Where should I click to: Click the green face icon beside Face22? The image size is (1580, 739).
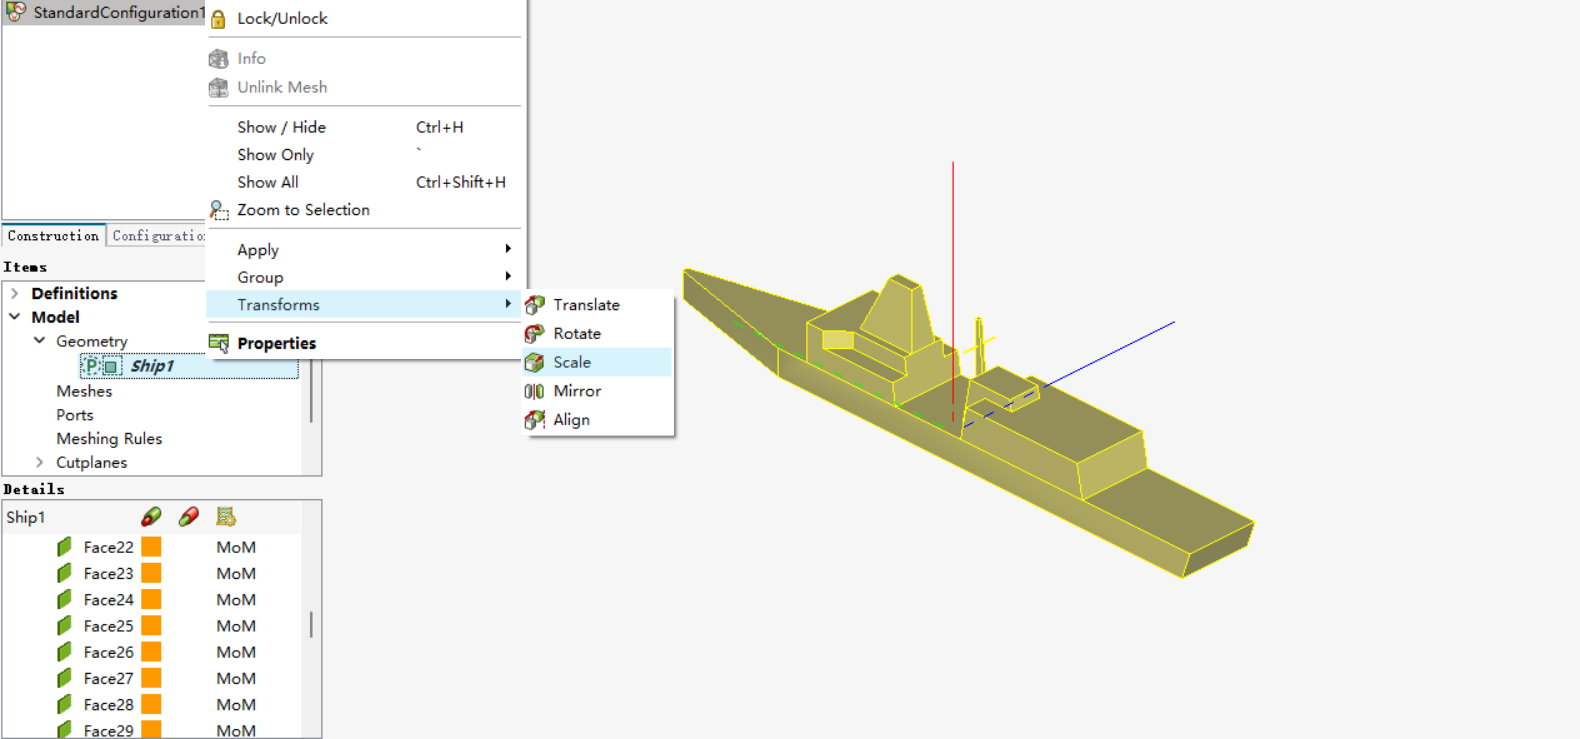click(x=65, y=547)
